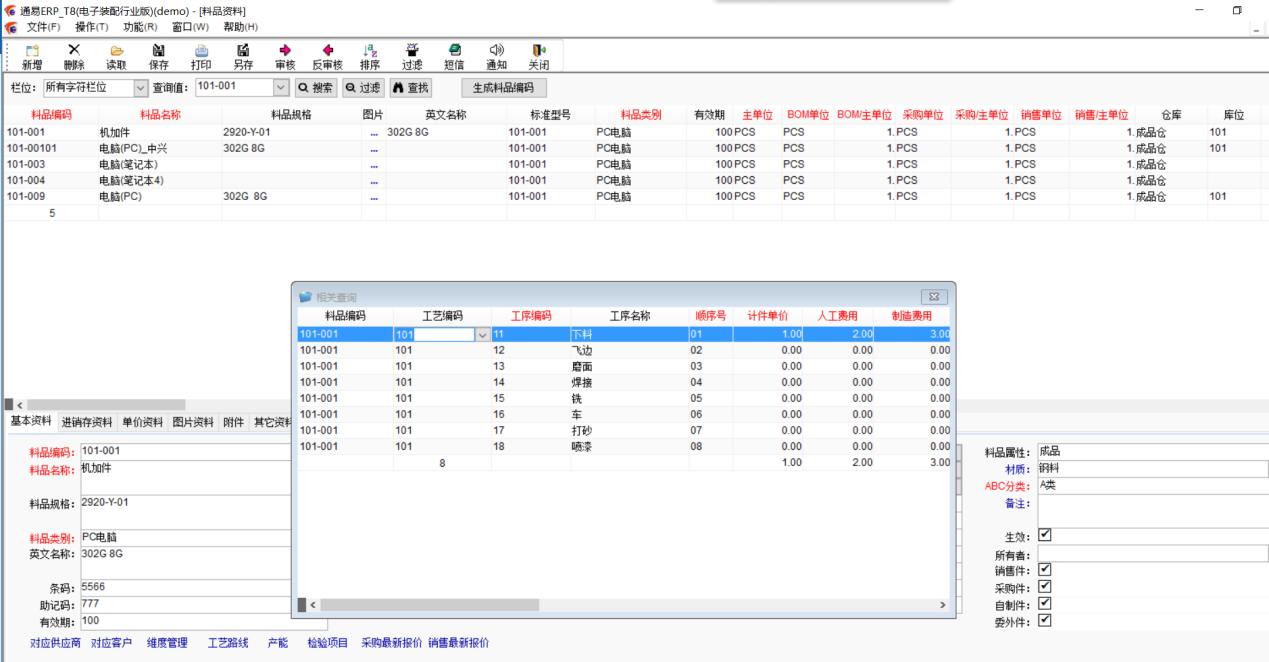Click the 搜索 search button
Screen dimensions: 1269x662
pos(315,88)
